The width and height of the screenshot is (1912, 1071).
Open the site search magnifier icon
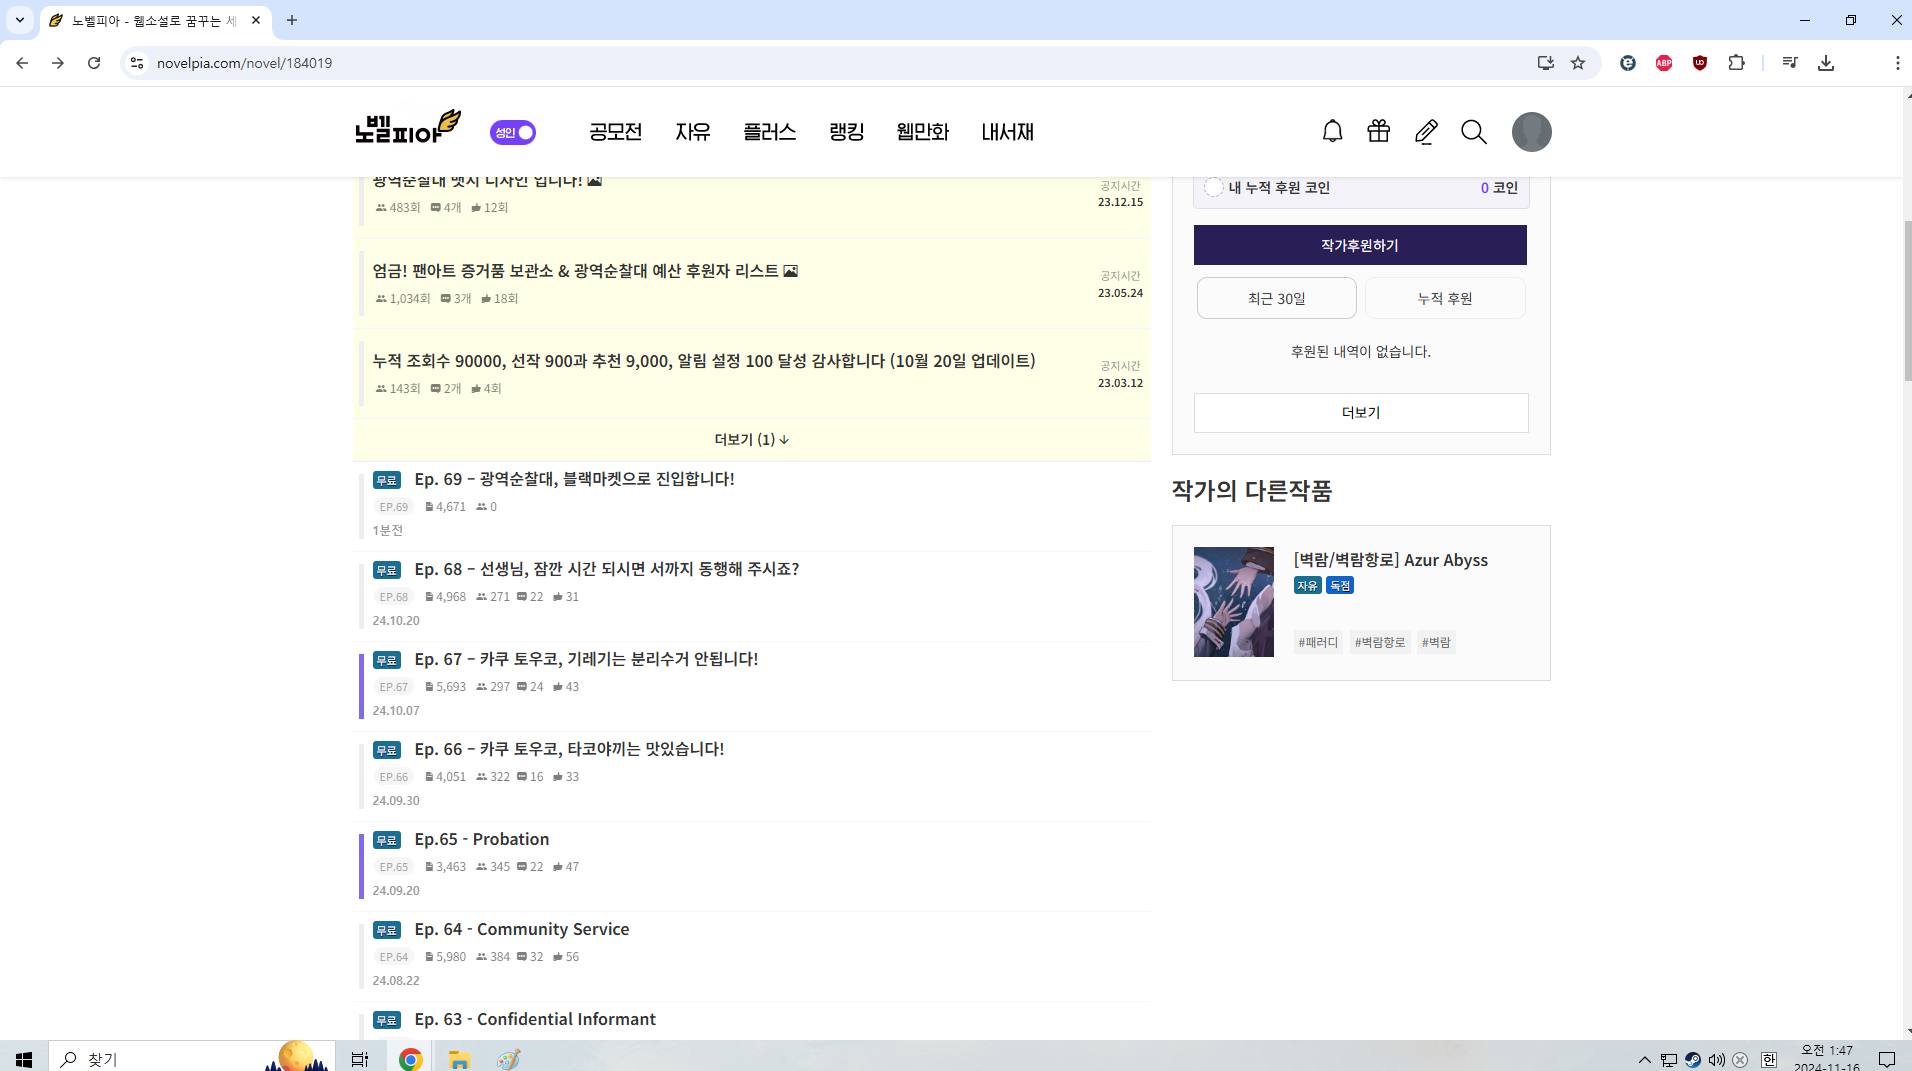click(x=1473, y=132)
